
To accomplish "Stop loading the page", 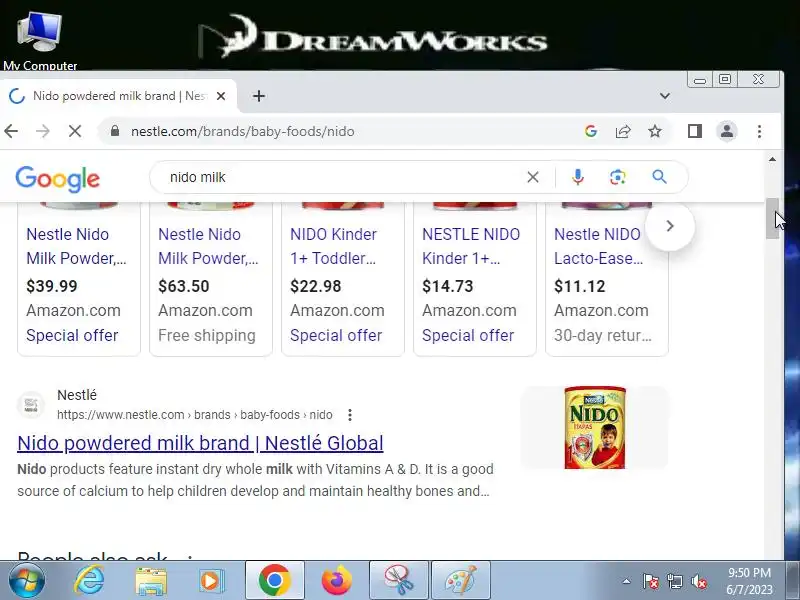I will (75, 132).
